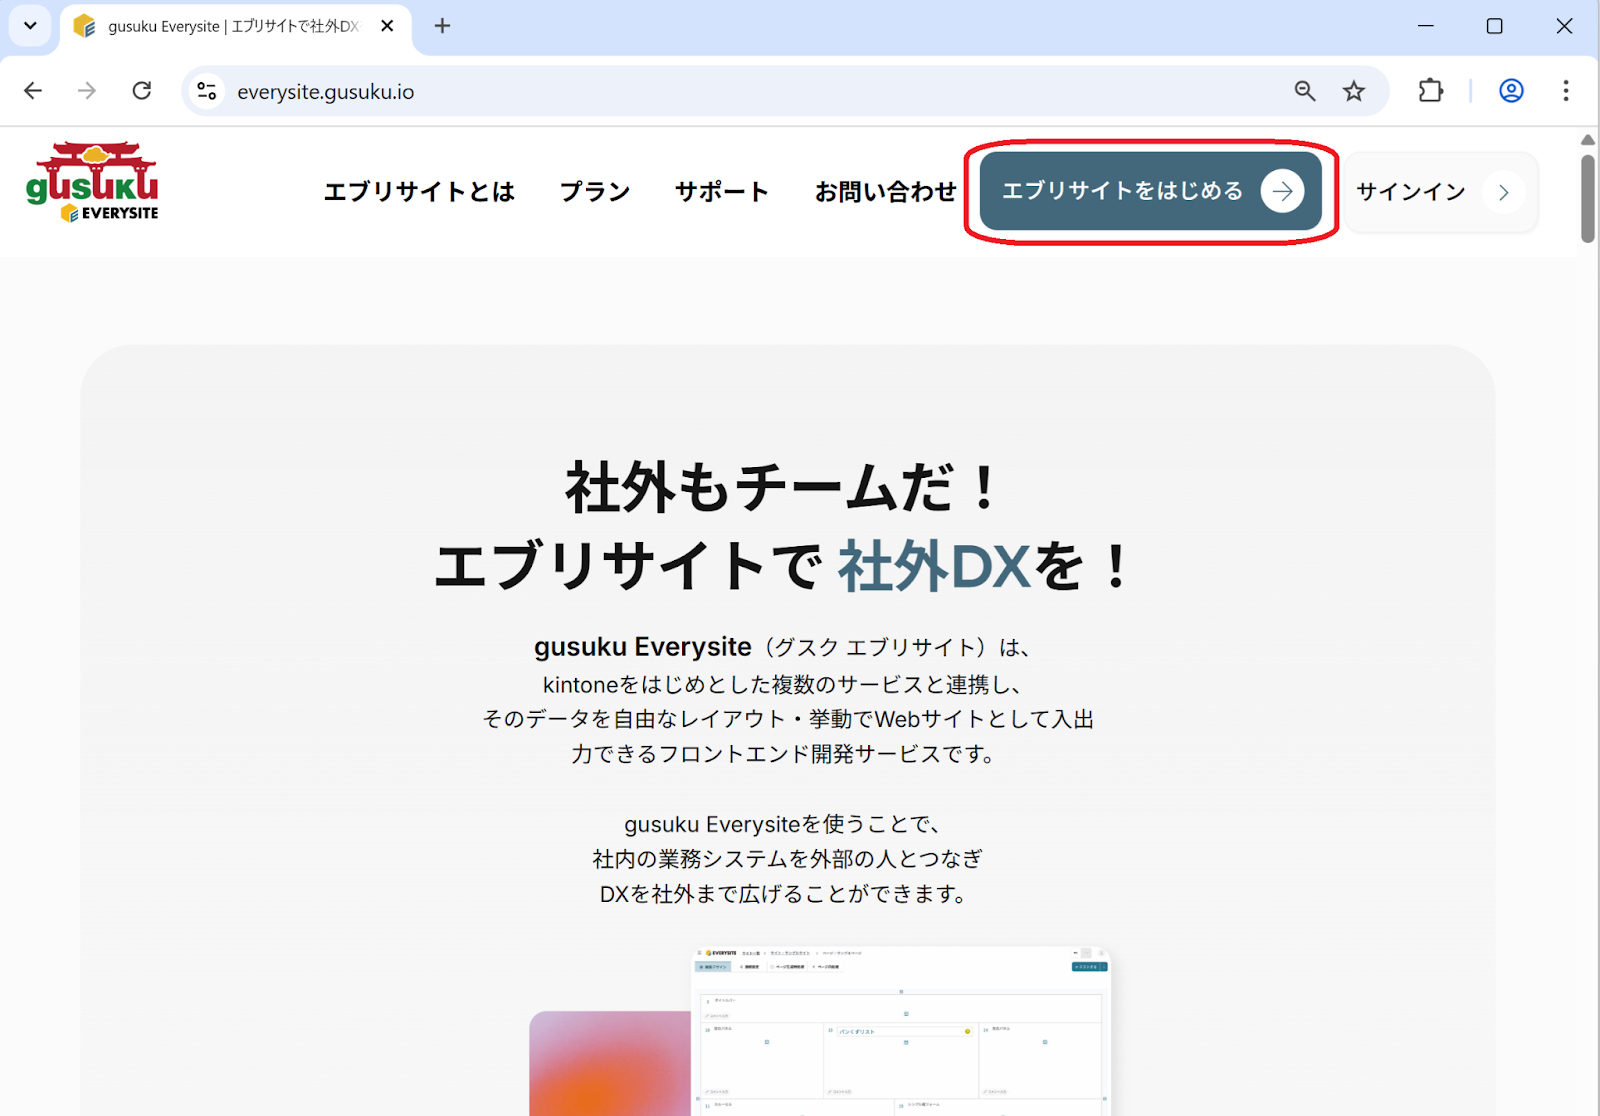Open the お問い合わせ menu item
1600x1116 pixels.
point(885,192)
